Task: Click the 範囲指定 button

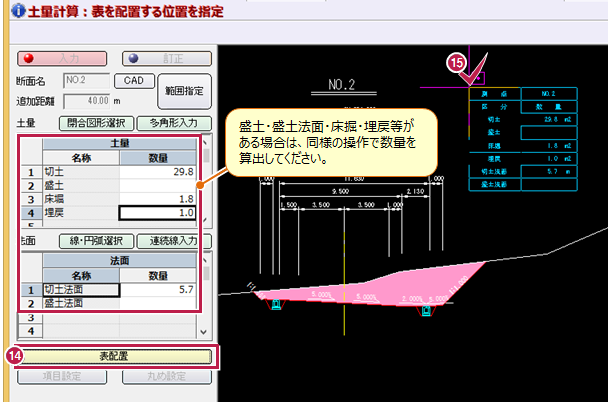Action: [185, 91]
